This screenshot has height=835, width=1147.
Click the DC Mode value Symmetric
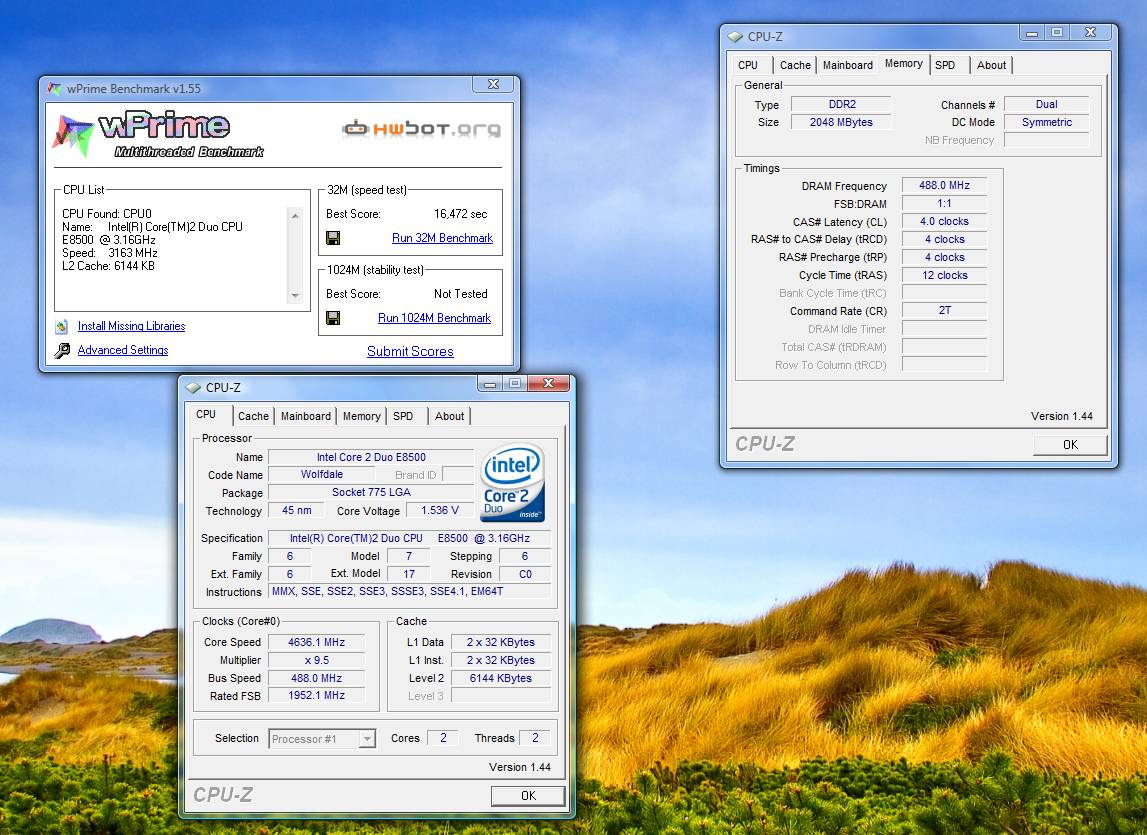click(x=1047, y=122)
